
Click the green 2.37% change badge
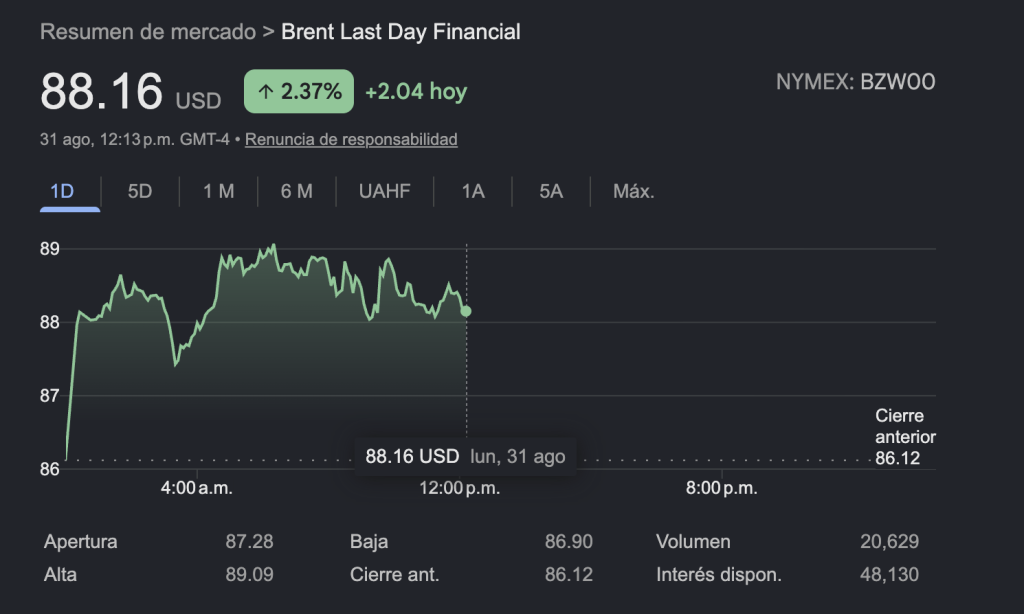click(x=299, y=91)
